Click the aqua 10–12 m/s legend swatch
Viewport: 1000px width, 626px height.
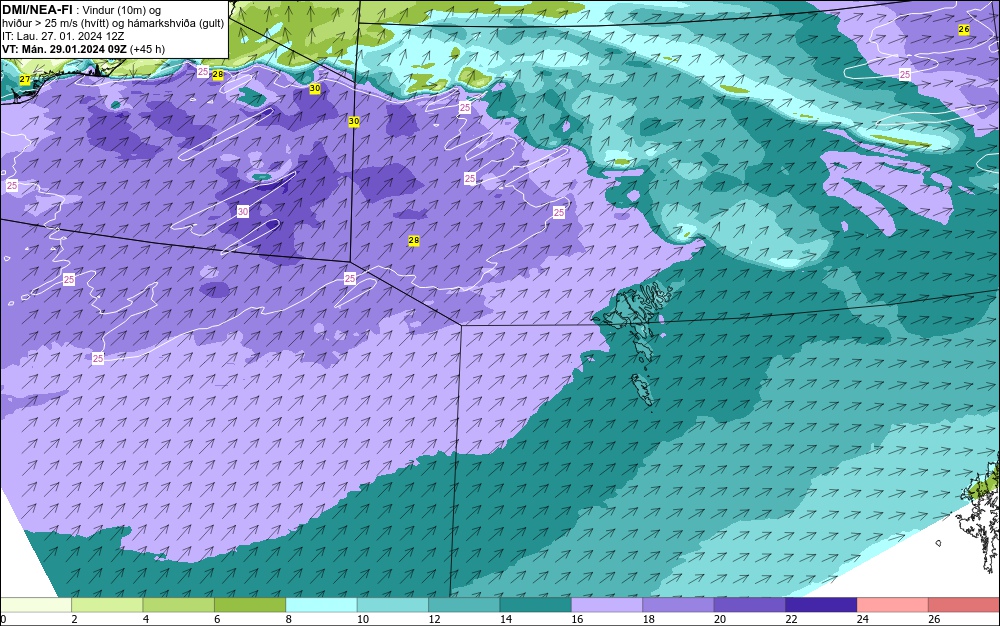pyautogui.click(x=393, y=605)
